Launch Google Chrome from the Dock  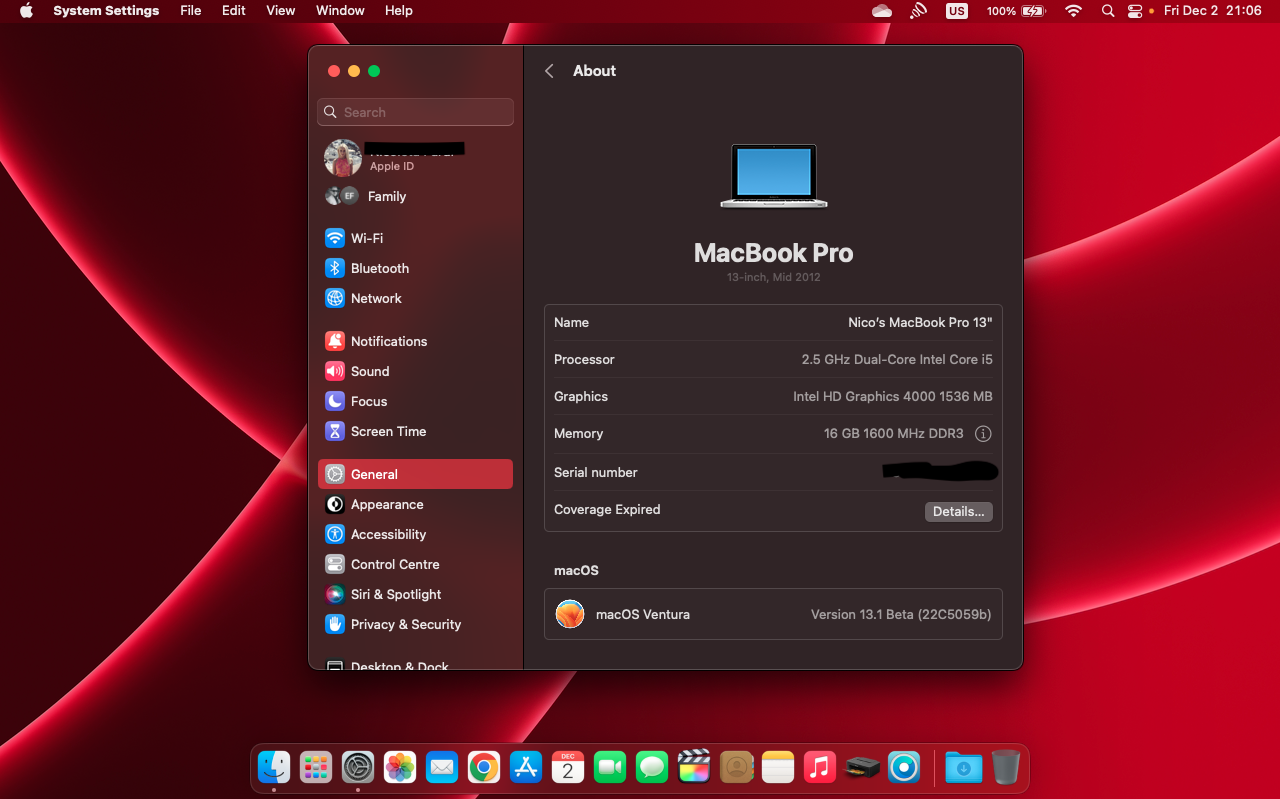click(484, 767)
